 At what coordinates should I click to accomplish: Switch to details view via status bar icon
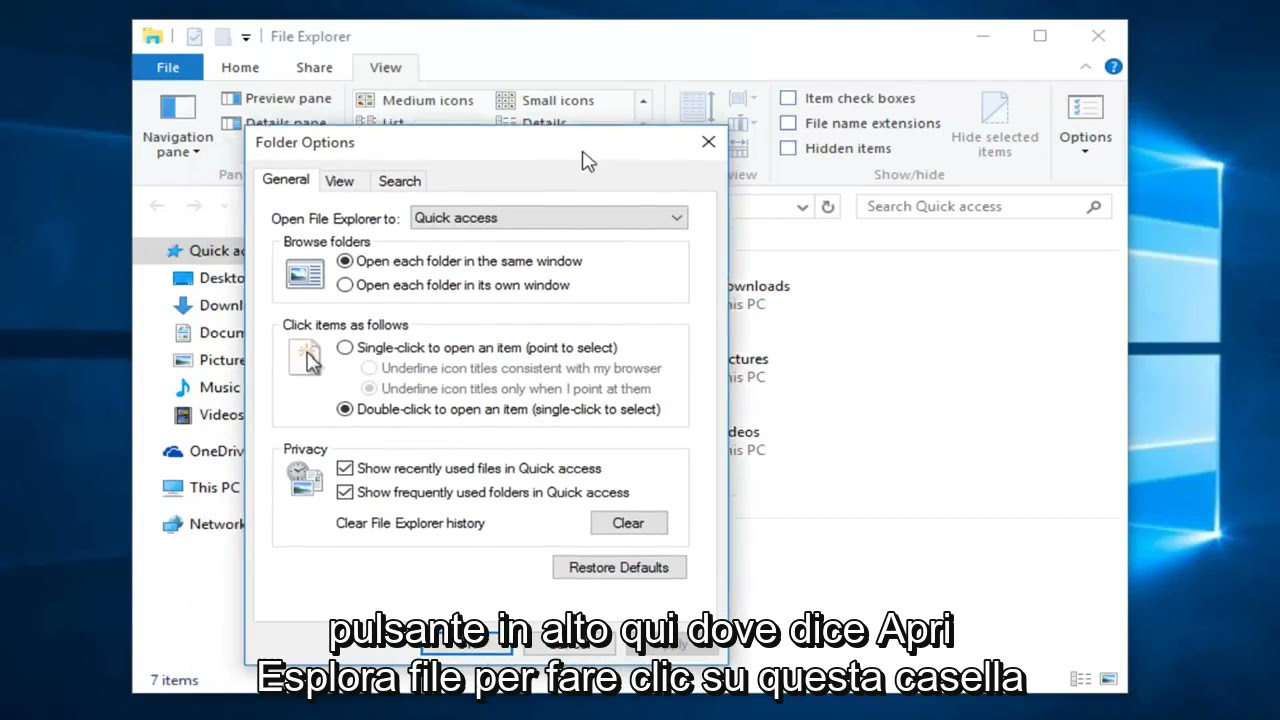point(1081,680)
